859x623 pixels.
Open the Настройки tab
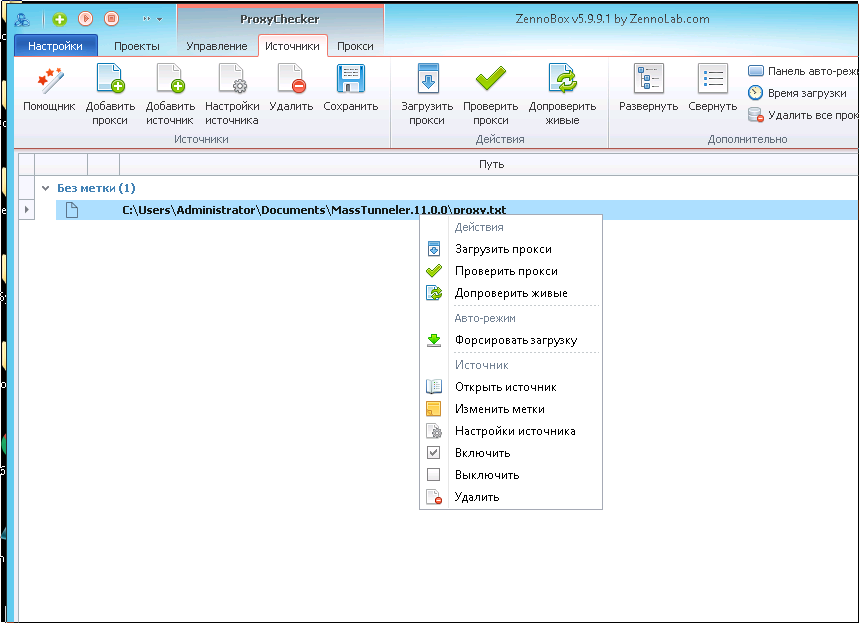pyautogui.click(x=55, y=46)
